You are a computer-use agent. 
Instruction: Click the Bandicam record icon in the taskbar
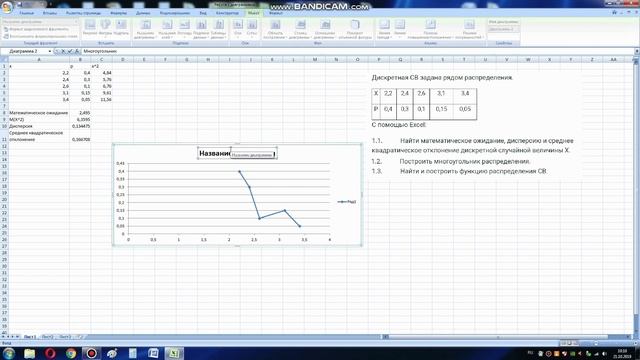click(91, 353)
